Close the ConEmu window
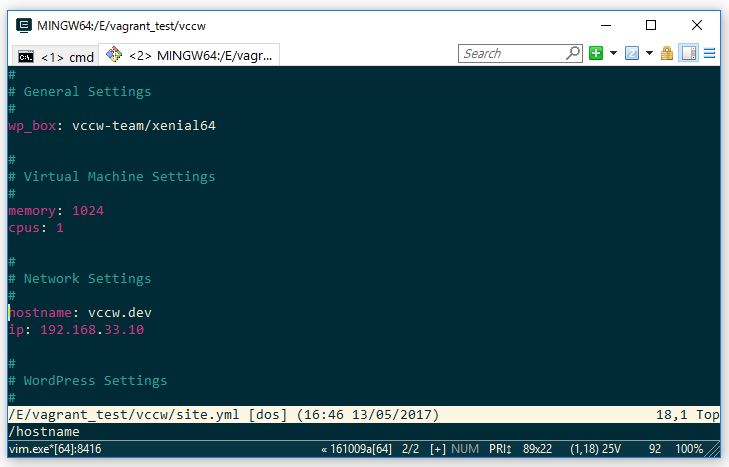 pyautogui.click(x=696, y=25)
